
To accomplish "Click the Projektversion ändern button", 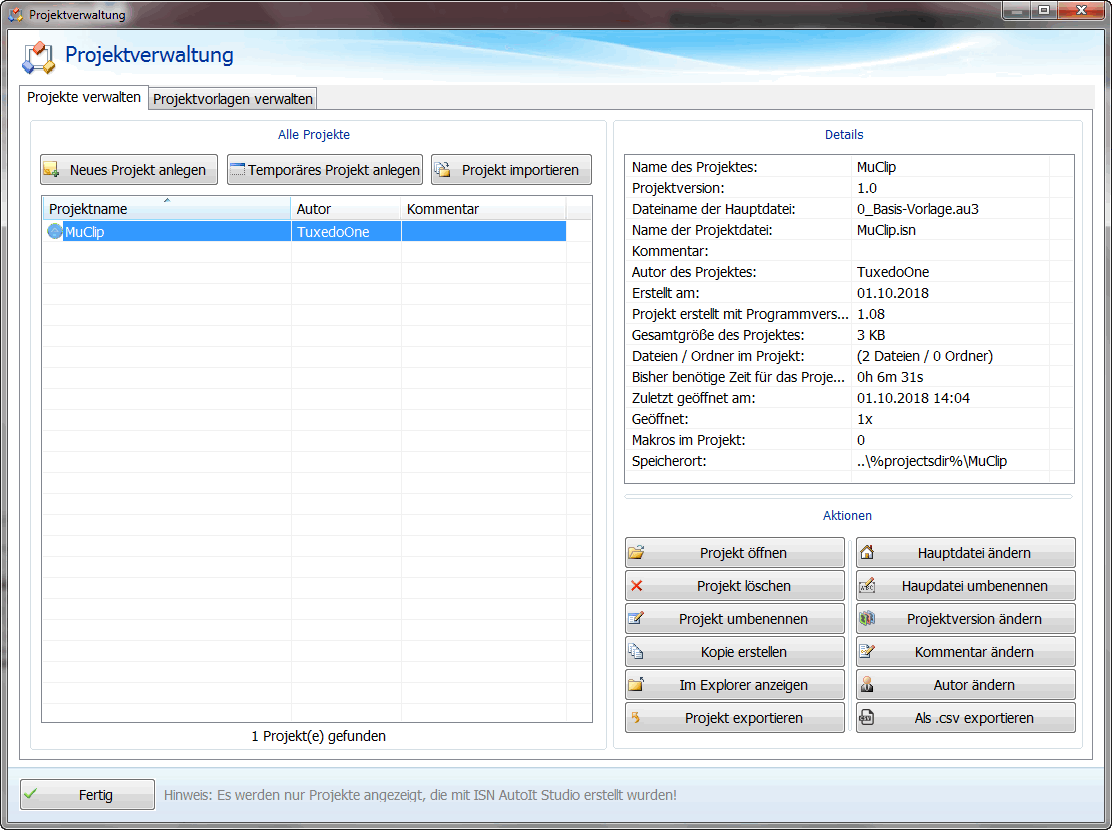I will (x=965, y=619).
